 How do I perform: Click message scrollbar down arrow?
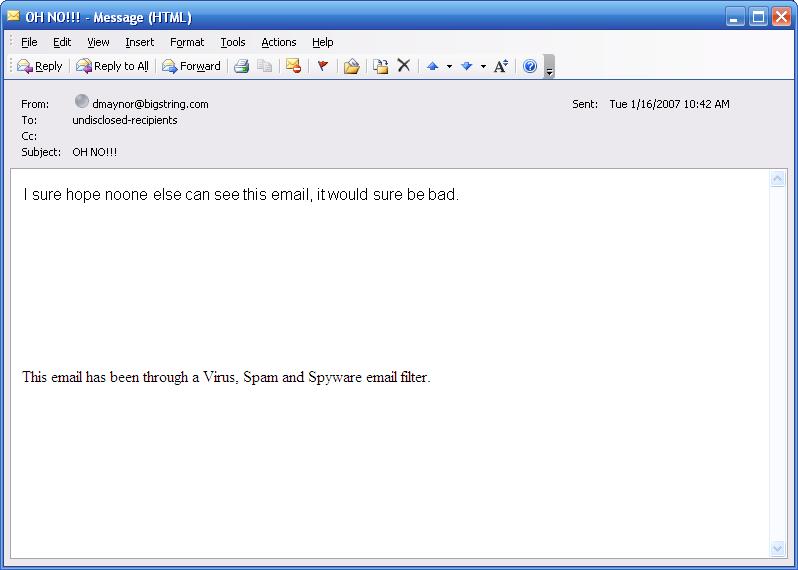tap(778, 549)
